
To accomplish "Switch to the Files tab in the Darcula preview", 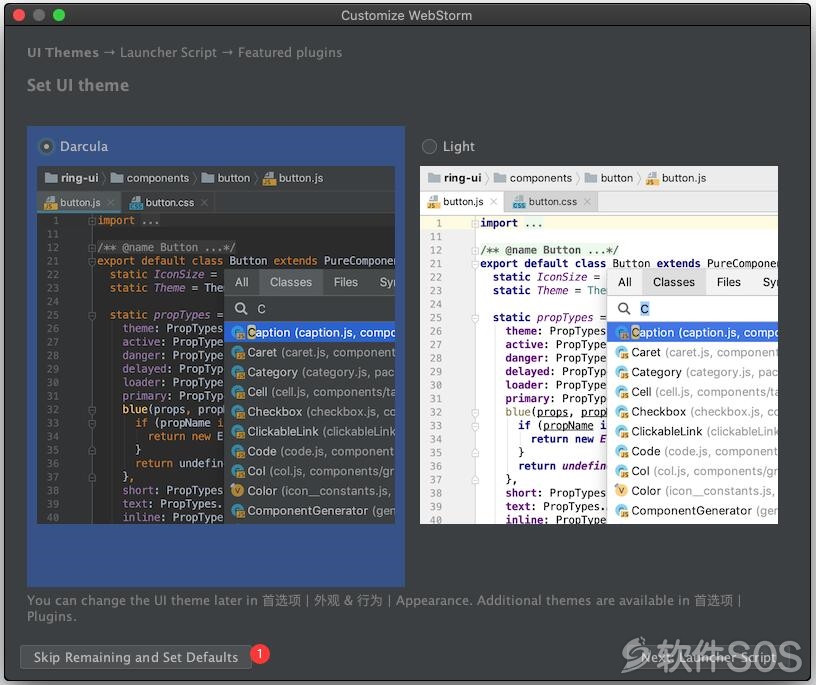I will coord(346,282).
